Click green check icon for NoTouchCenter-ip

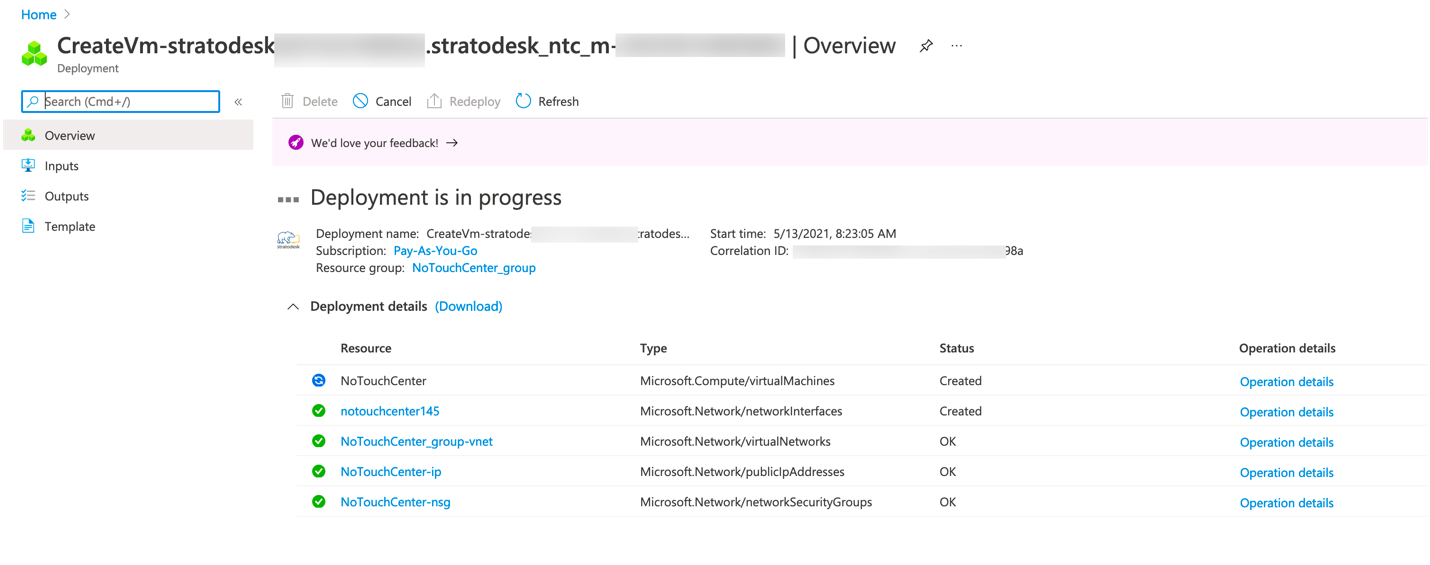[318, 471]
